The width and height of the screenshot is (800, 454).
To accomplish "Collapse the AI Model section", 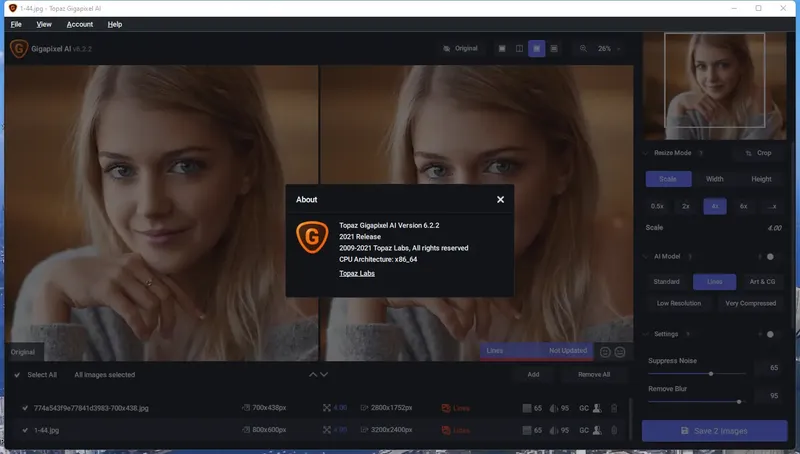I will 645,256.
